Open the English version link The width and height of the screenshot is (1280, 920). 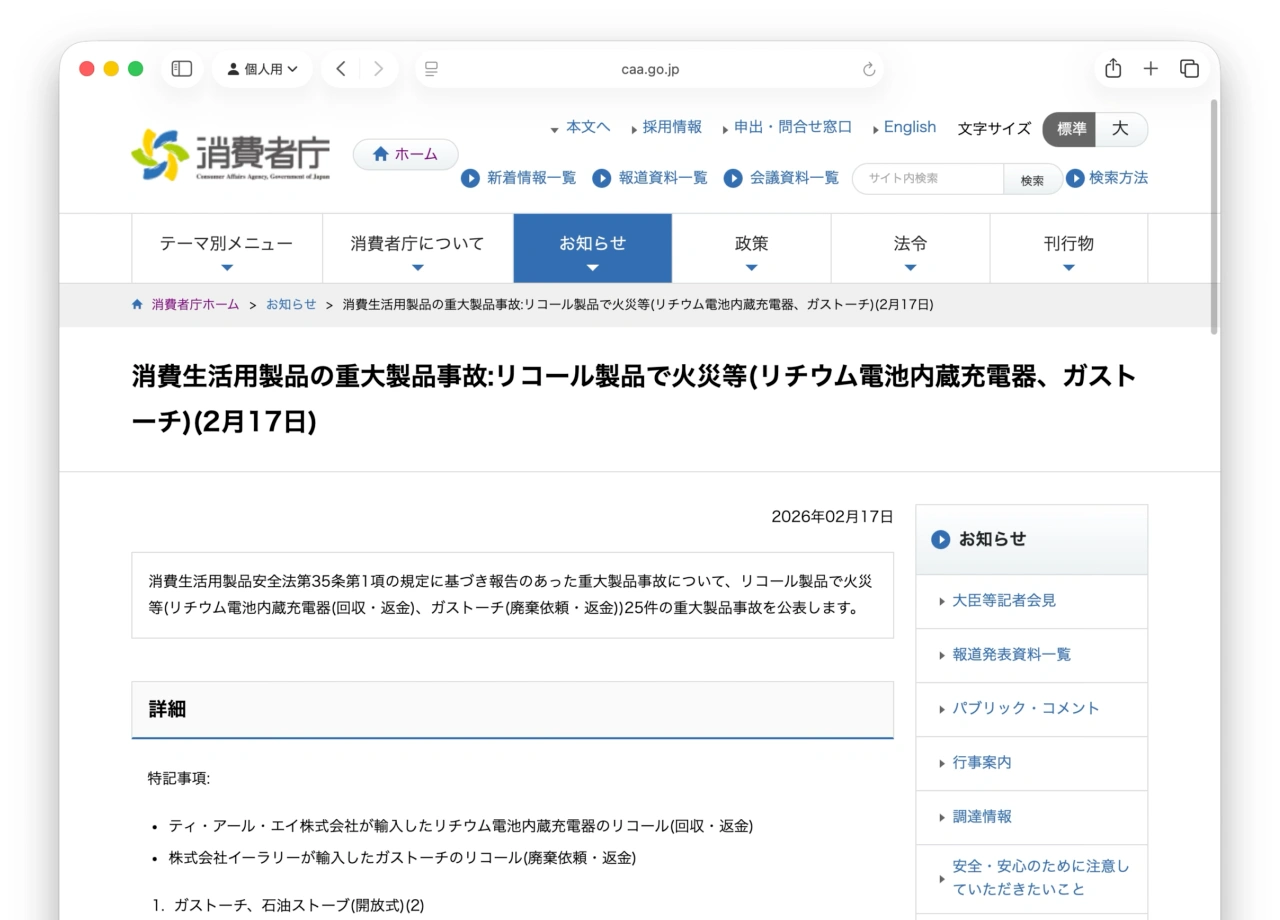pos(909,127)
